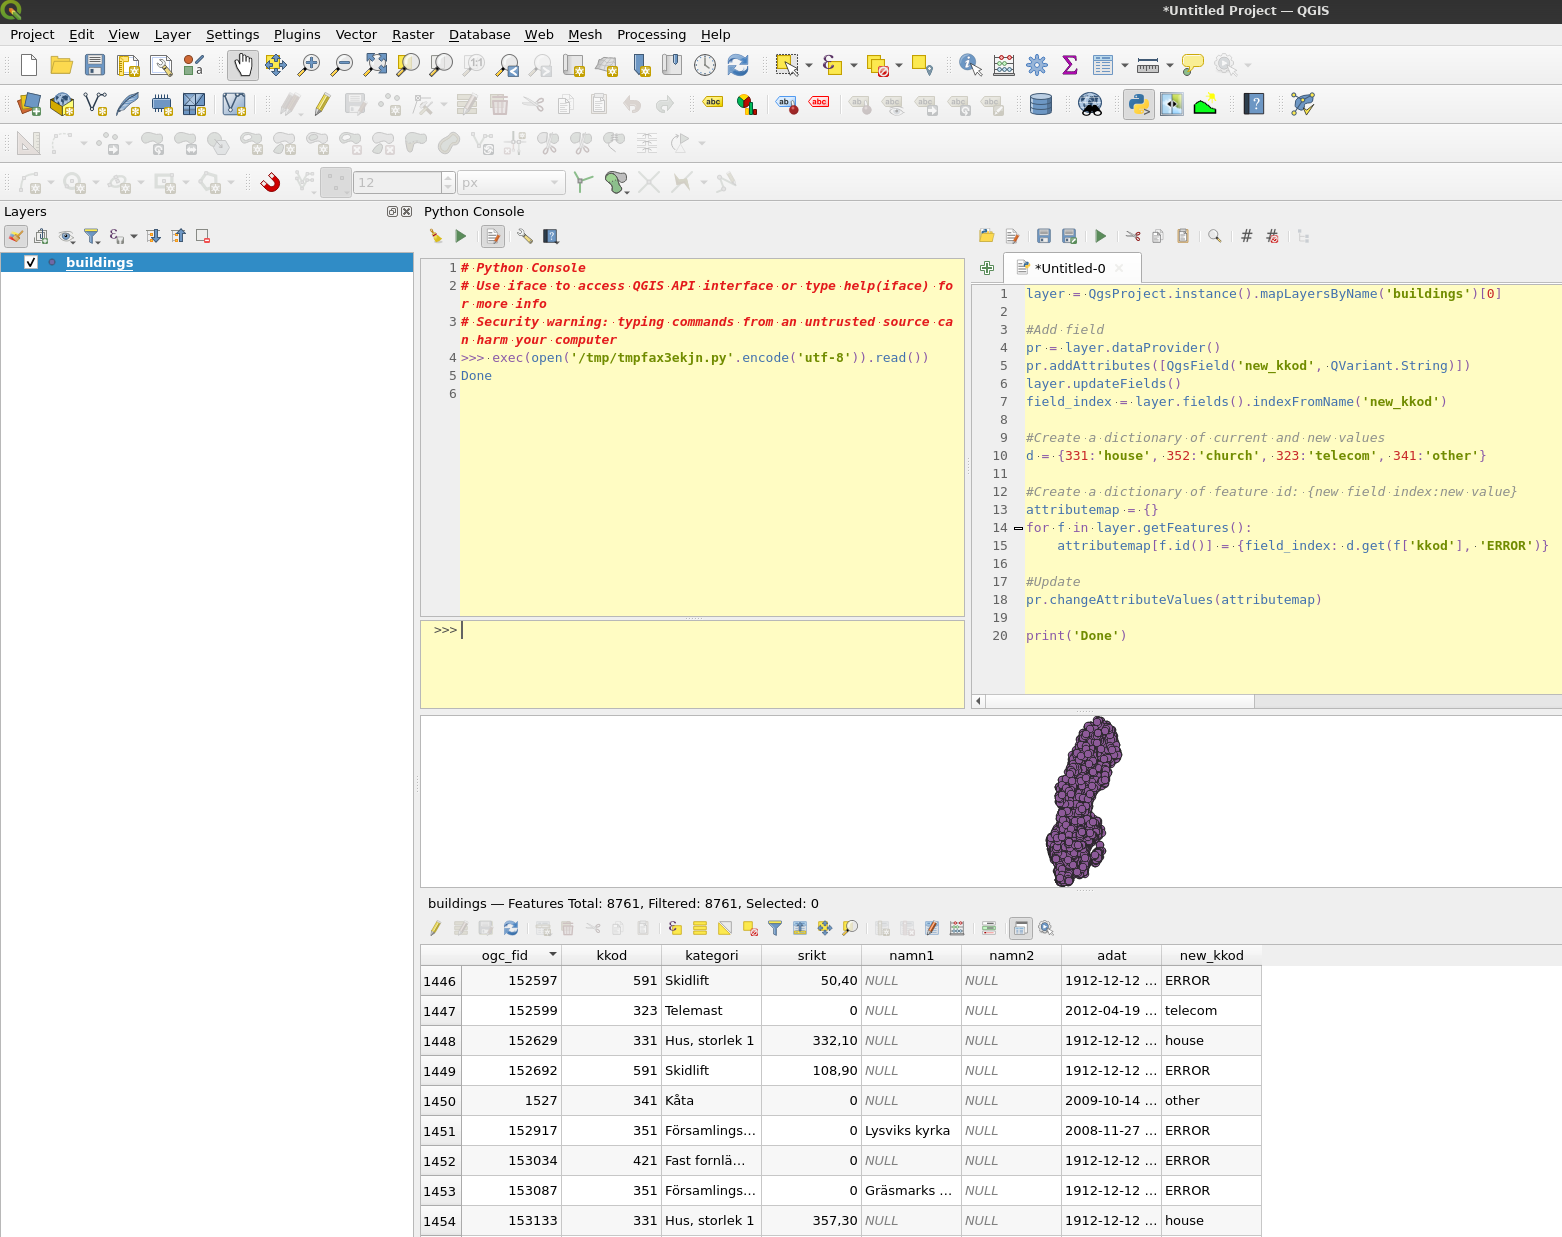Open the Help contents icon

[x=1254, y=104]
